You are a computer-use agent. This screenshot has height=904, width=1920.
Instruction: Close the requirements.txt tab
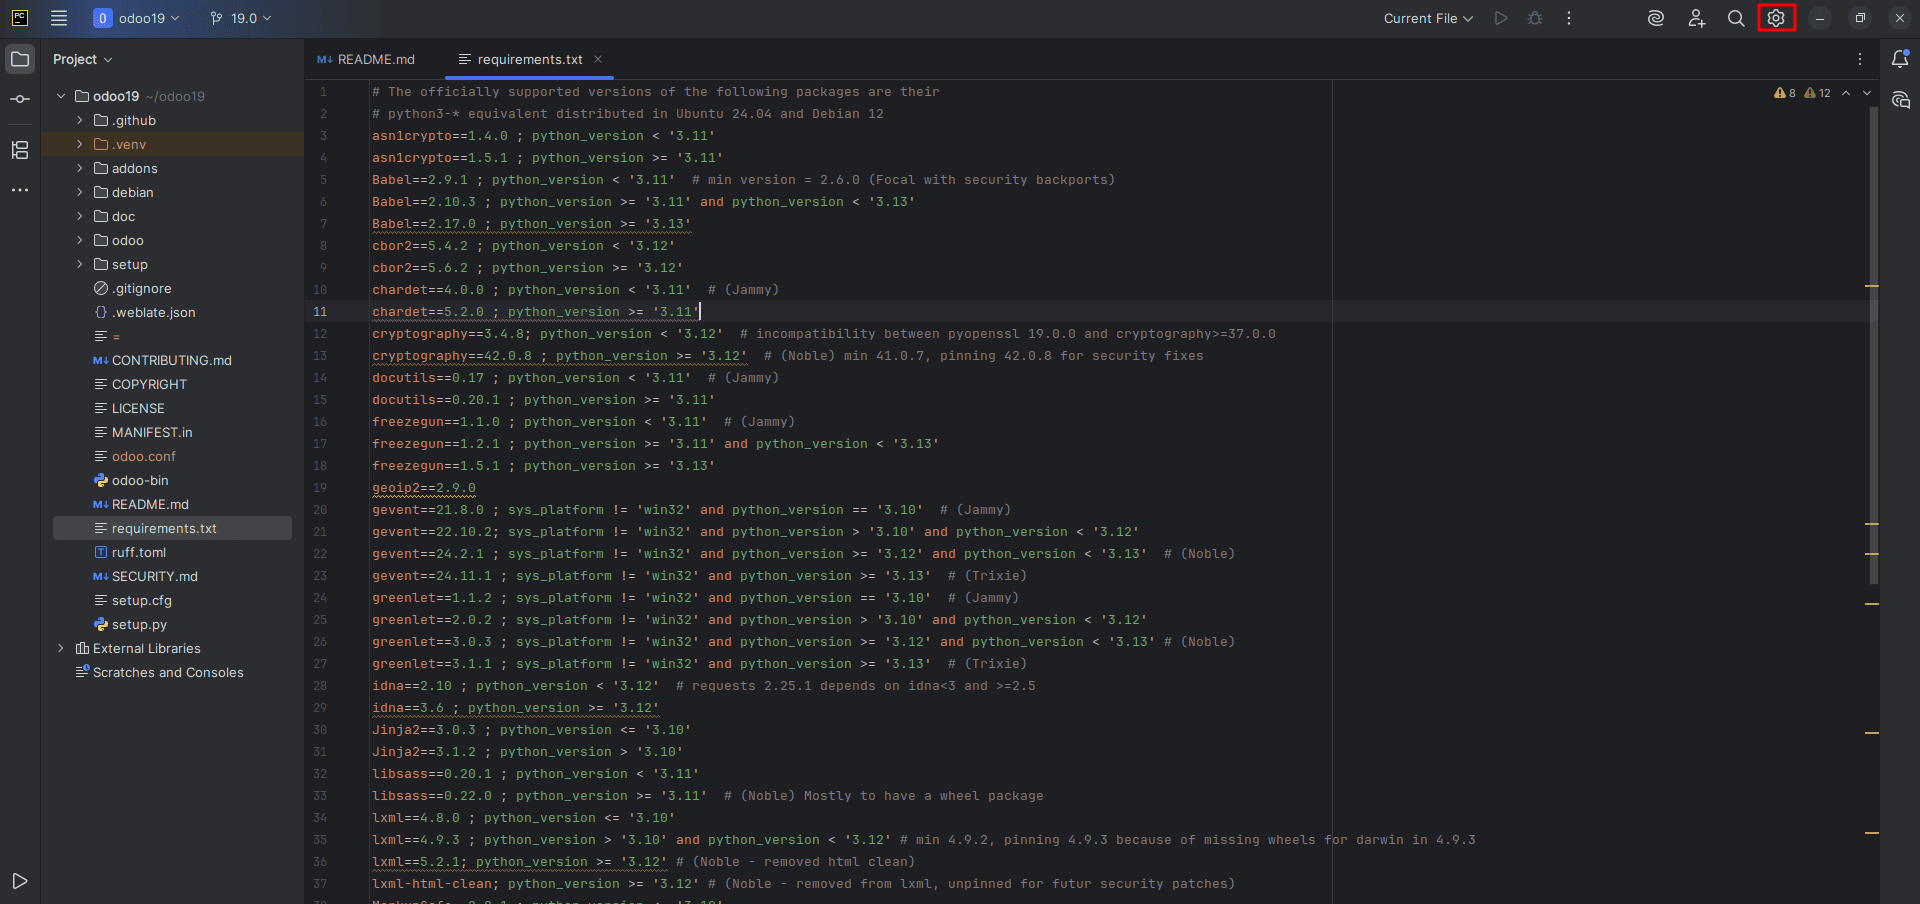tap(598, 59)
